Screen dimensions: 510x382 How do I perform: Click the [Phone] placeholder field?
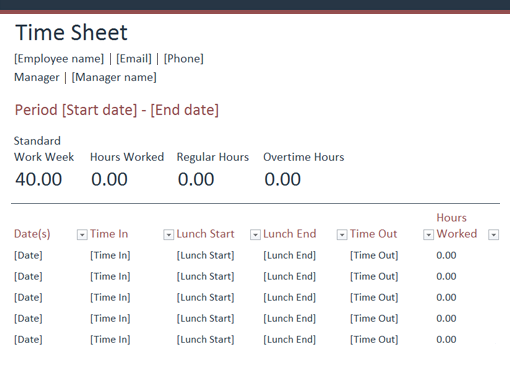pyautogui.click(x=183, y=59)
